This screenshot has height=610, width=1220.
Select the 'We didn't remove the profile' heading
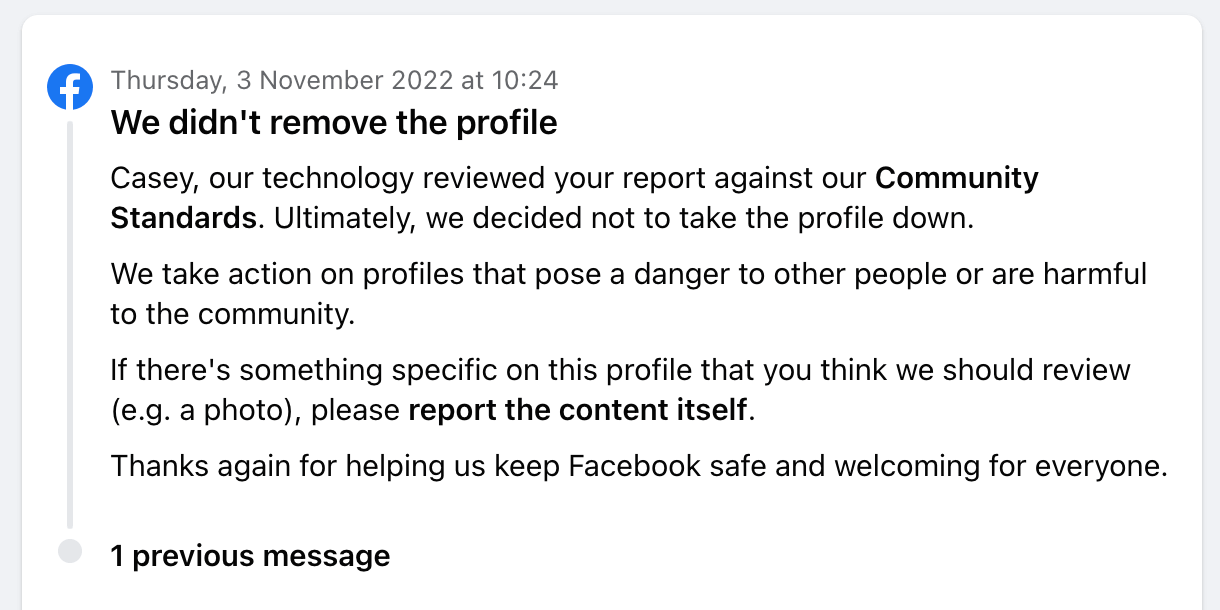334,123
